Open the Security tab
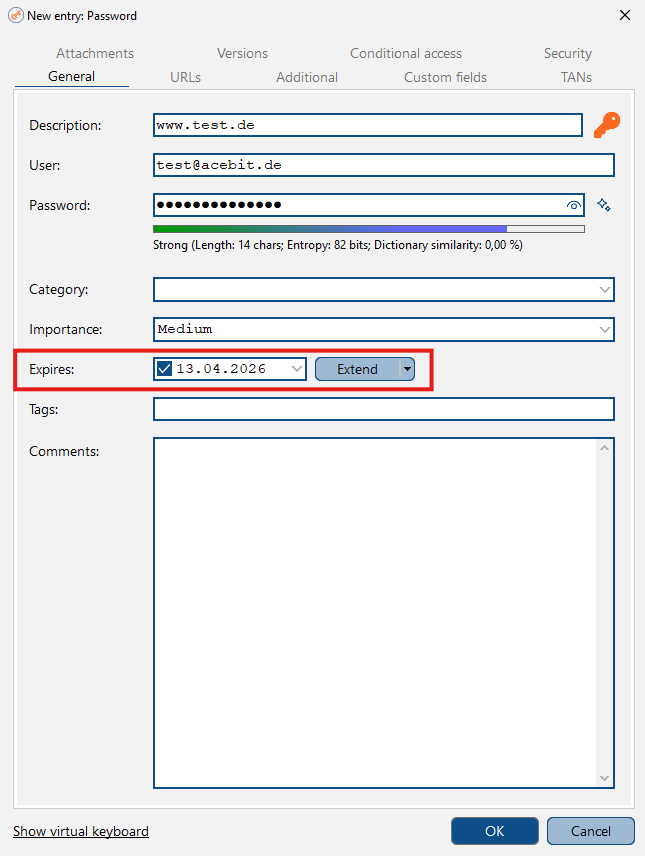645x856 pixels. (567, 54)
